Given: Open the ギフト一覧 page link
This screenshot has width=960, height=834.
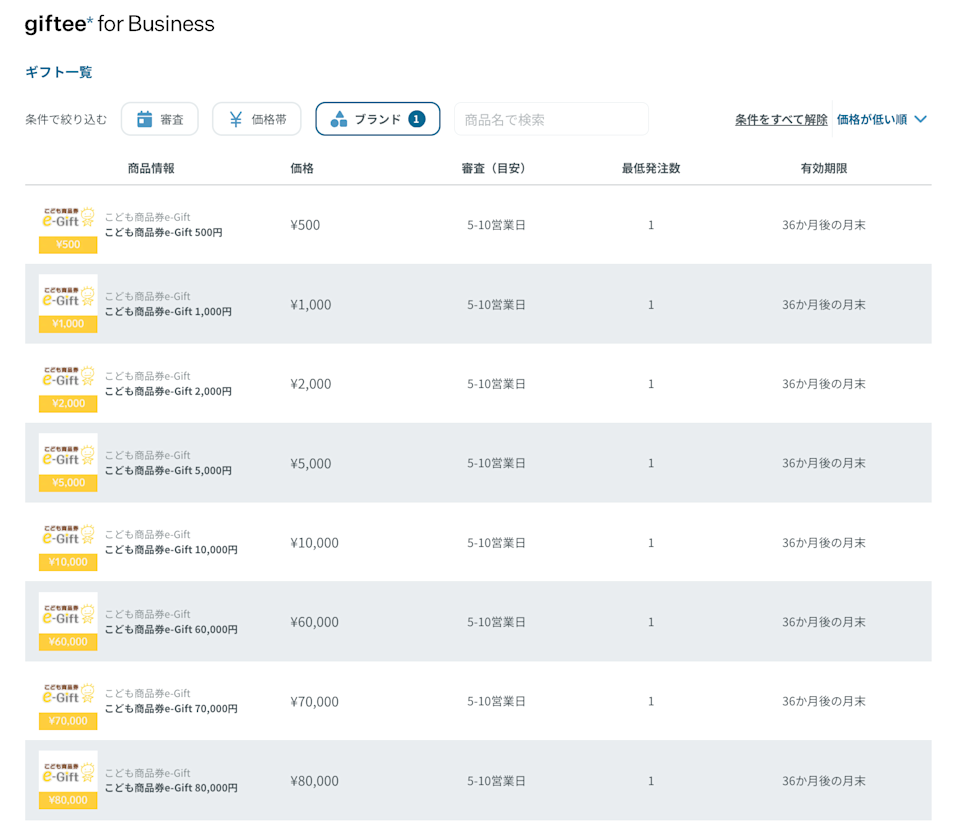Looking at the screenshot, I should click(59, 72).
